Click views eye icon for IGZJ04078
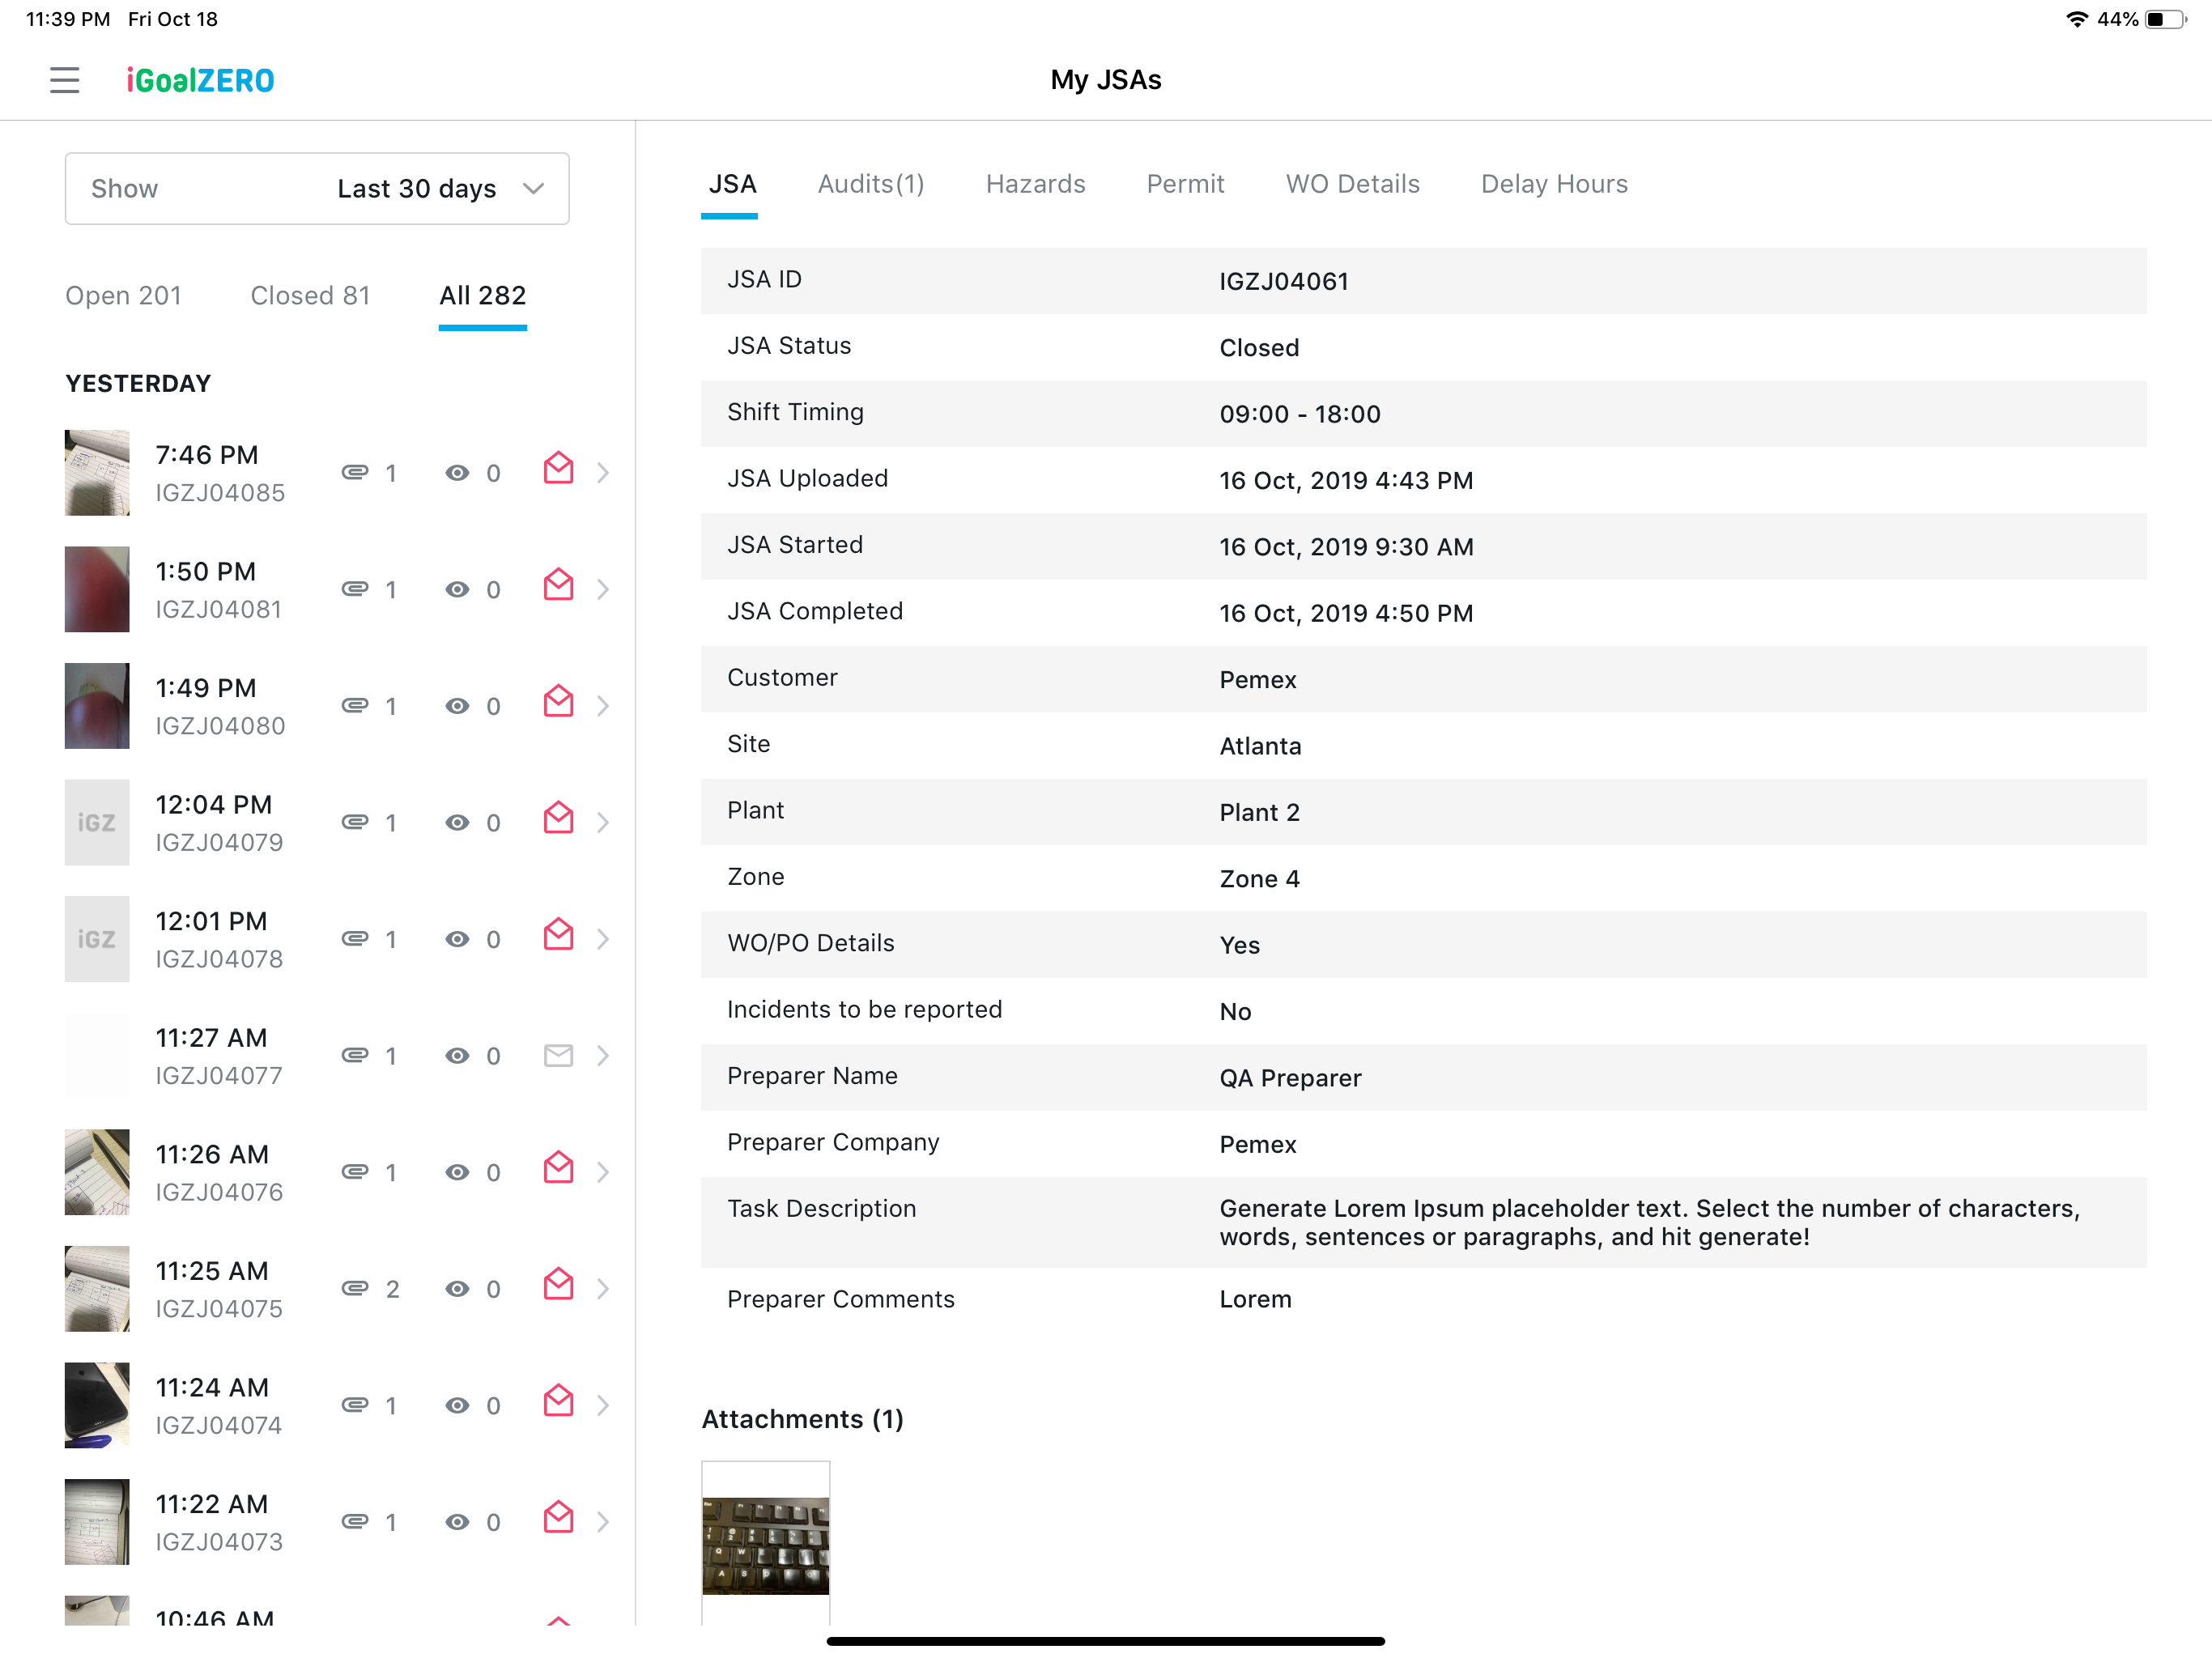The width and height of the screenshot is (2212, 1658). (x=457, y=939)
